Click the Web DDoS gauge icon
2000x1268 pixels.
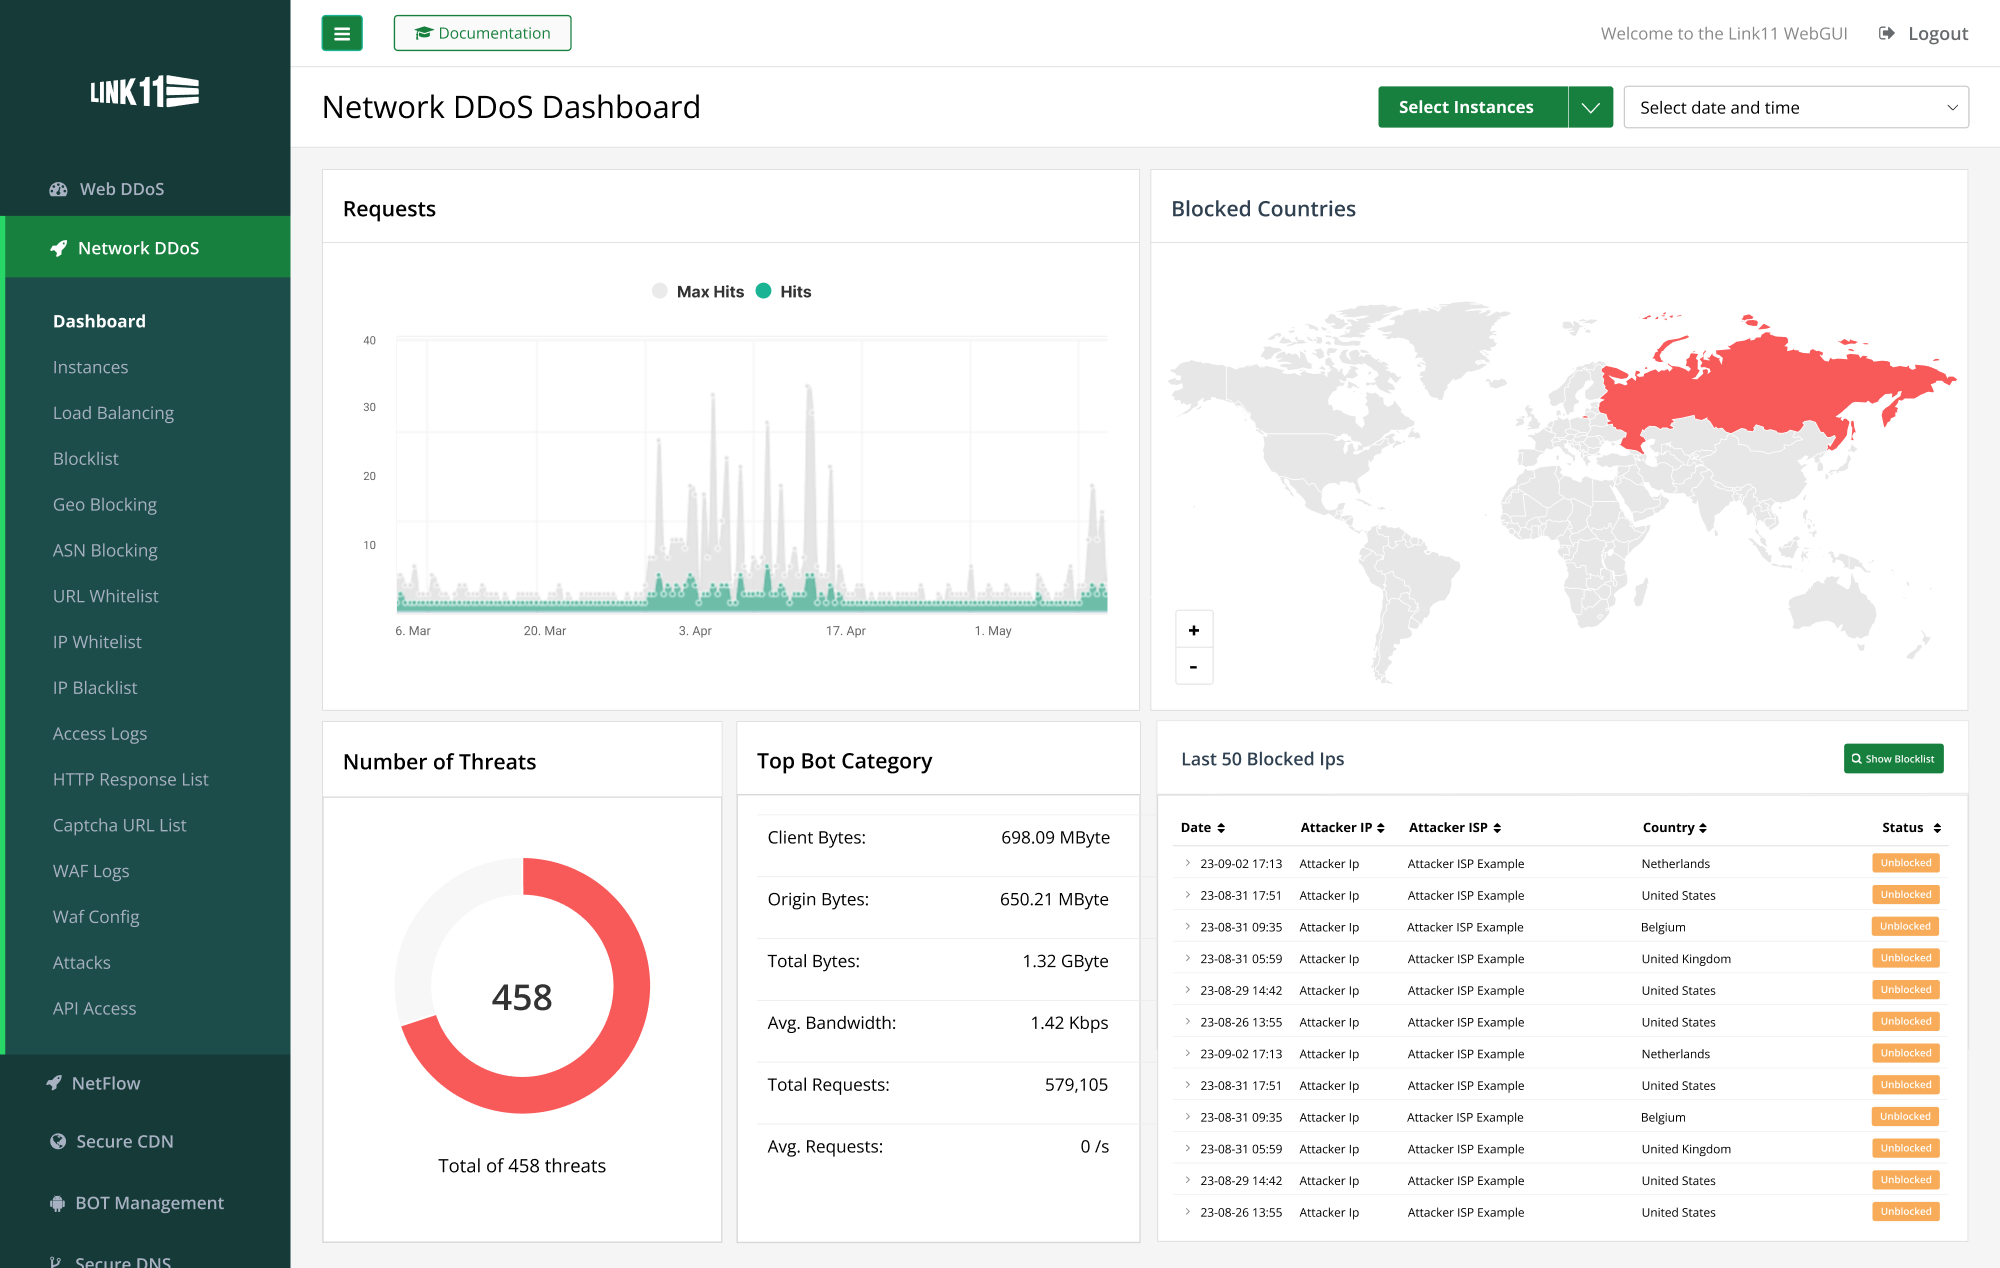tap(59, 189)
